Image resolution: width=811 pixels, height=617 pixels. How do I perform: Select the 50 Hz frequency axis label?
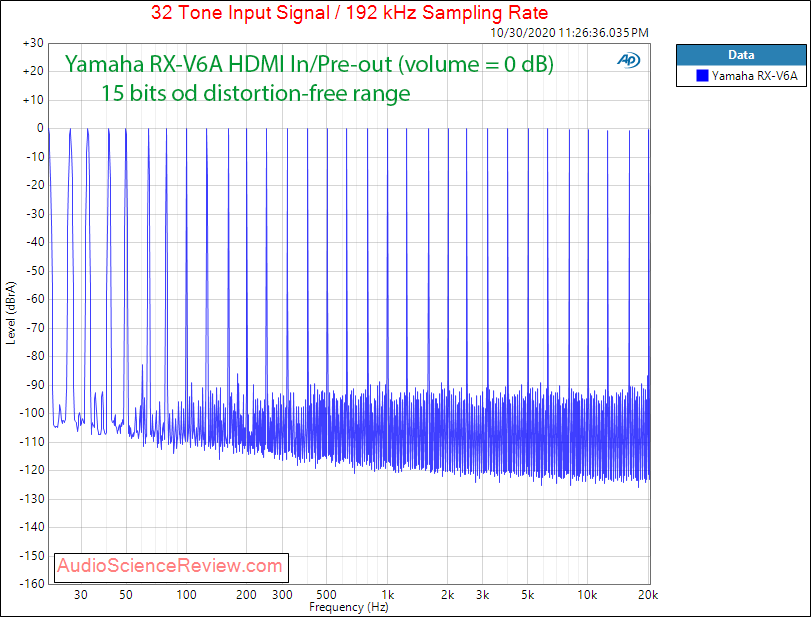click(x=126, y=595)
